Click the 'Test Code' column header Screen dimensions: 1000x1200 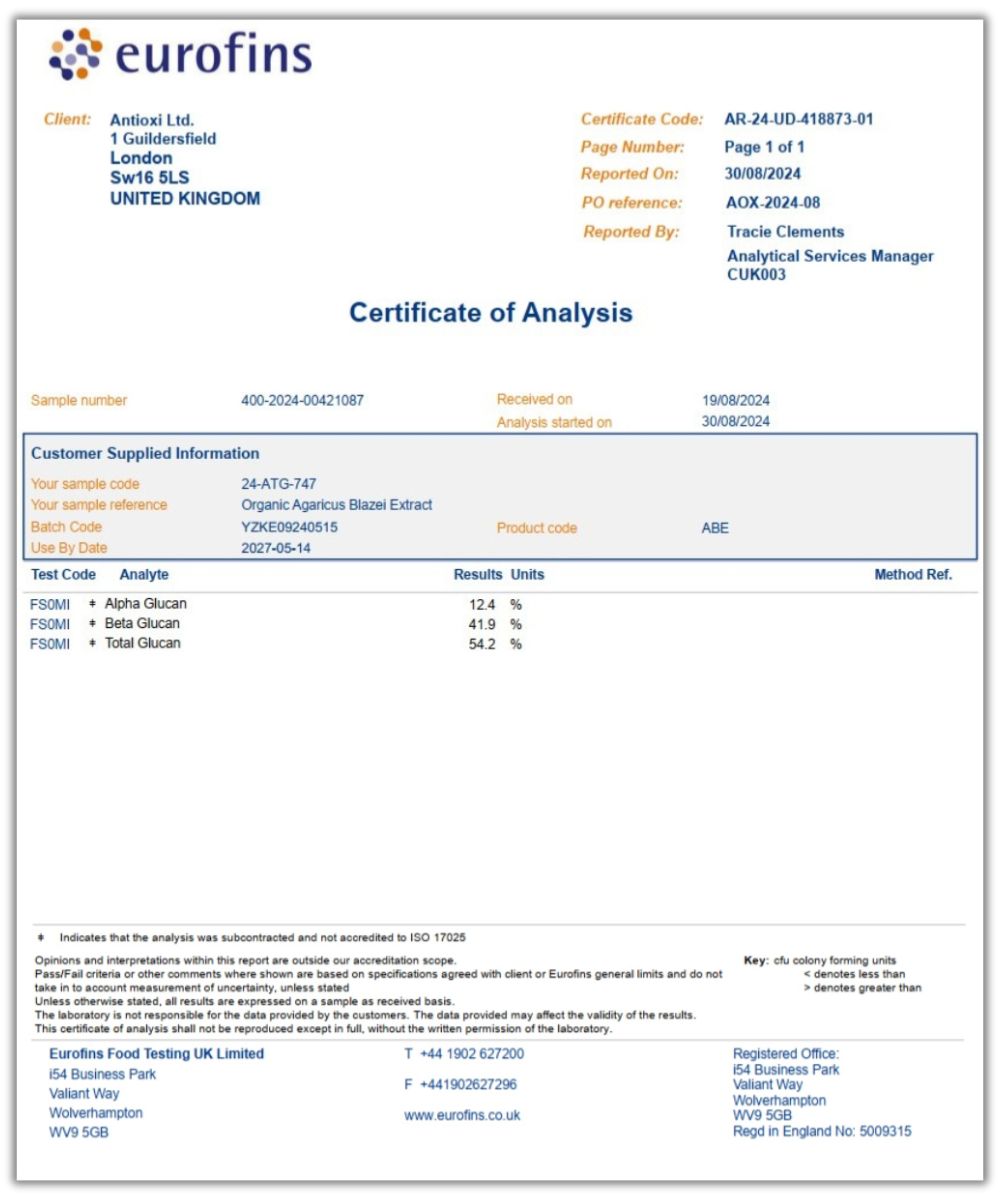click(x=64, y=575)
